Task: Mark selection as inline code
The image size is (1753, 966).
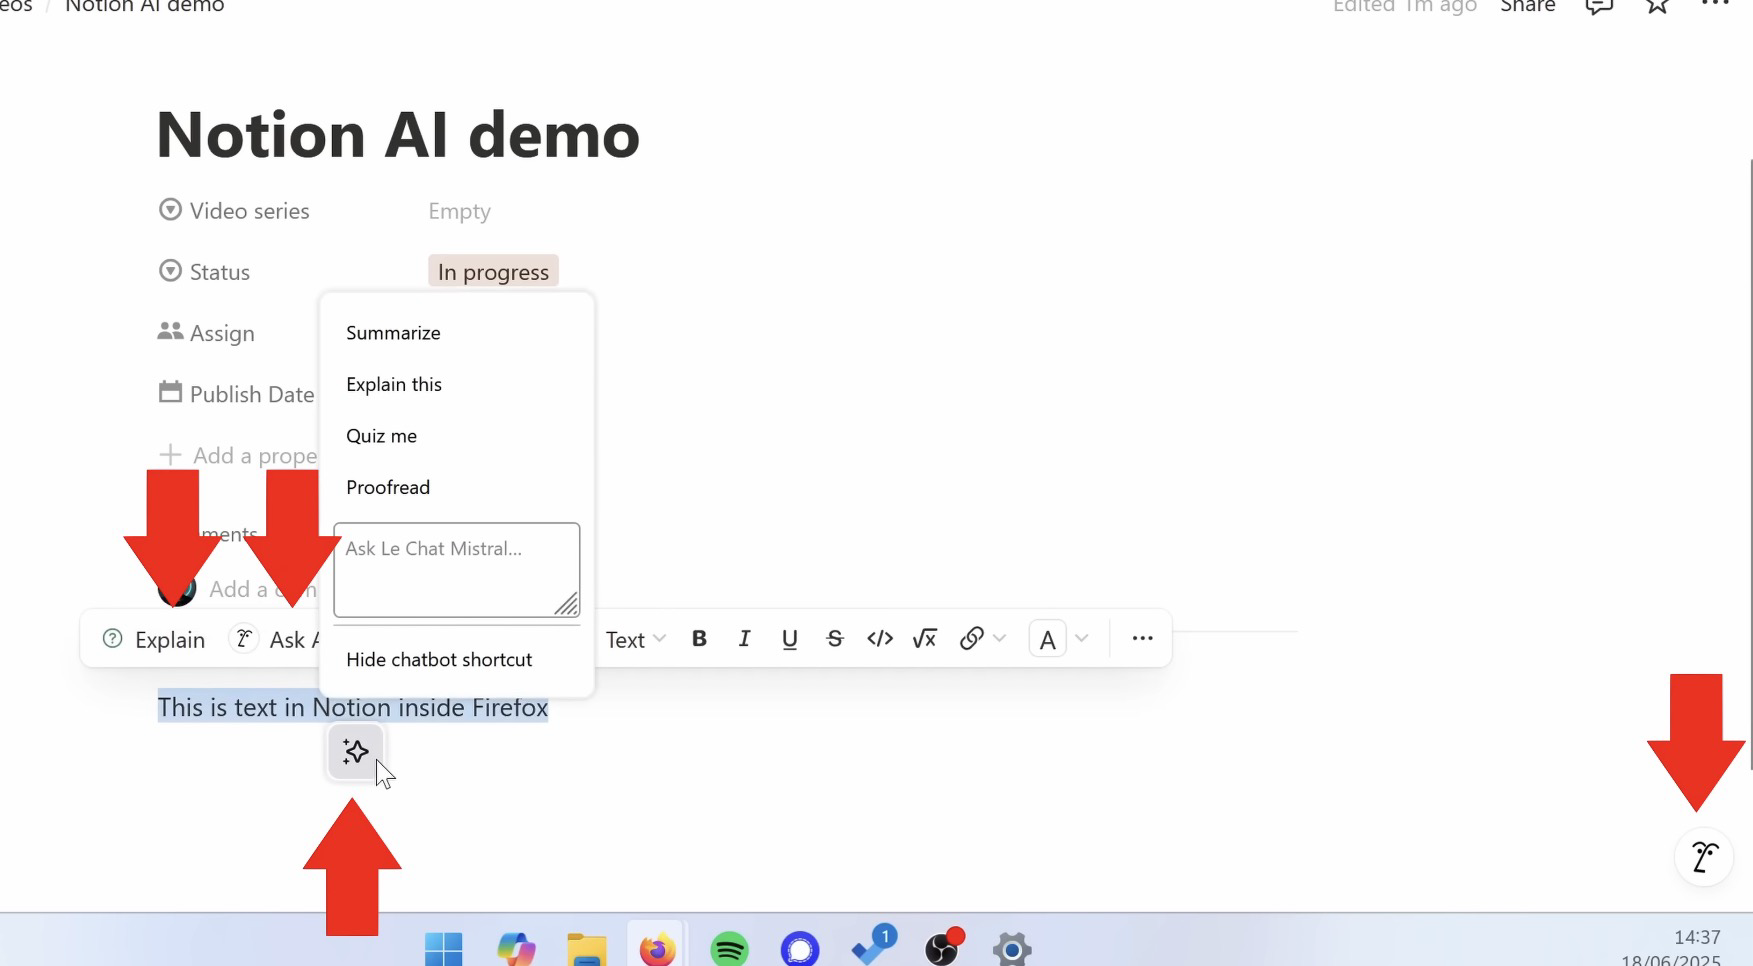Action: 880,638
